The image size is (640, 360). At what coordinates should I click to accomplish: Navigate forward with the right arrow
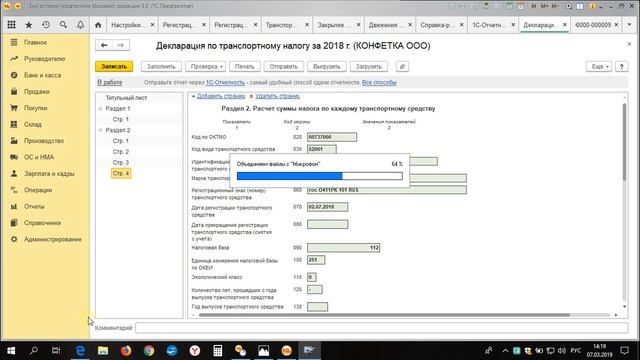tap(121, 45)
